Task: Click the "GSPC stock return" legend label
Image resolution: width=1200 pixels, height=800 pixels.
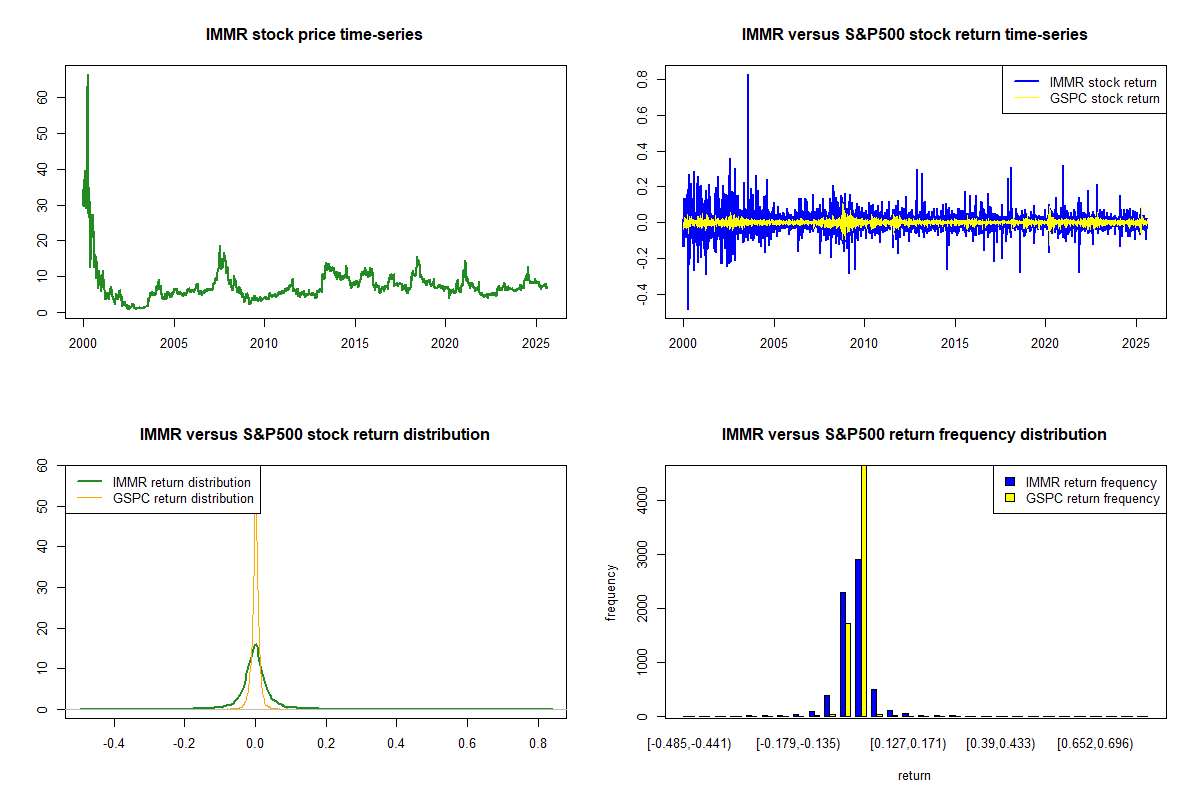Action: (x=1104, y=99)
